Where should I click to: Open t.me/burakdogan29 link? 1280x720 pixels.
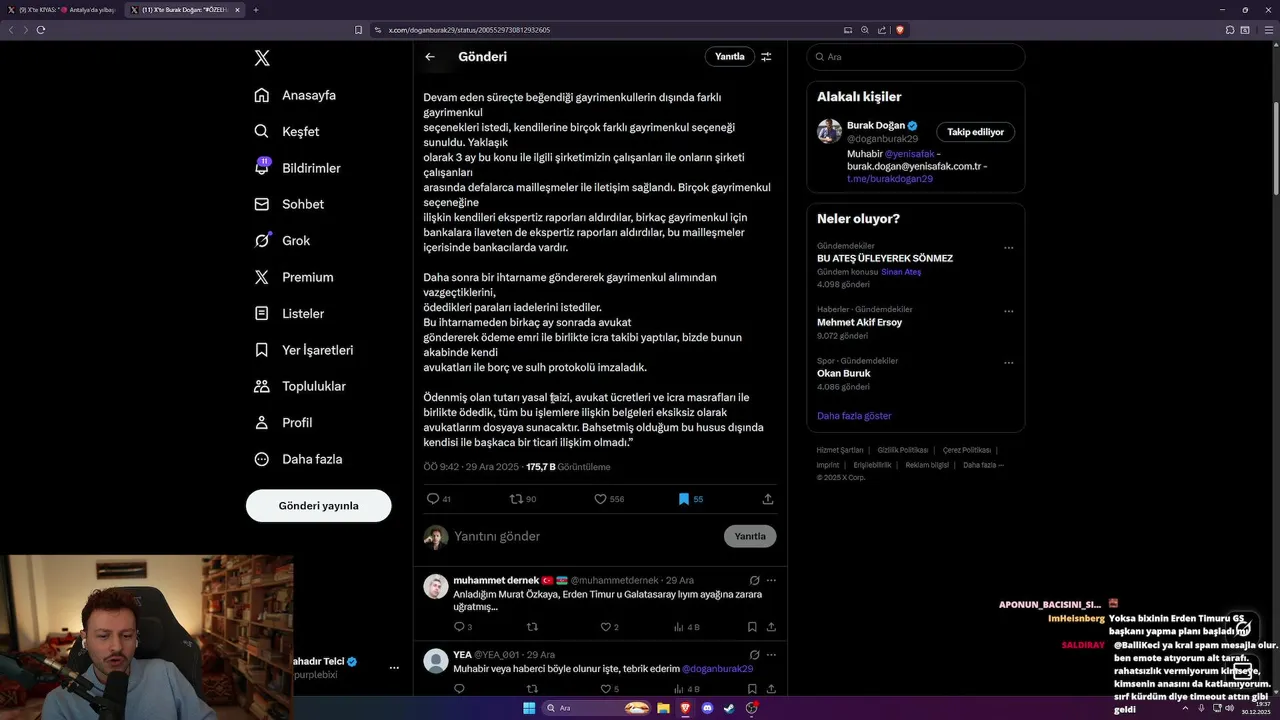(x=890, y=178)
